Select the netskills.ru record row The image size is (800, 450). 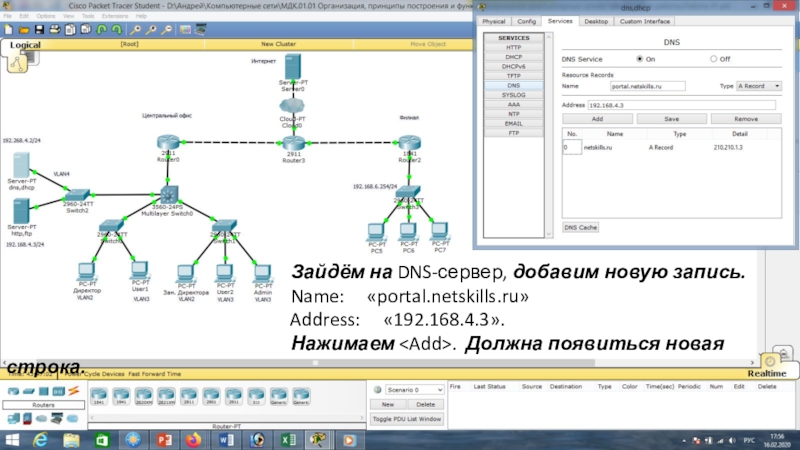[x=671, y=147]
